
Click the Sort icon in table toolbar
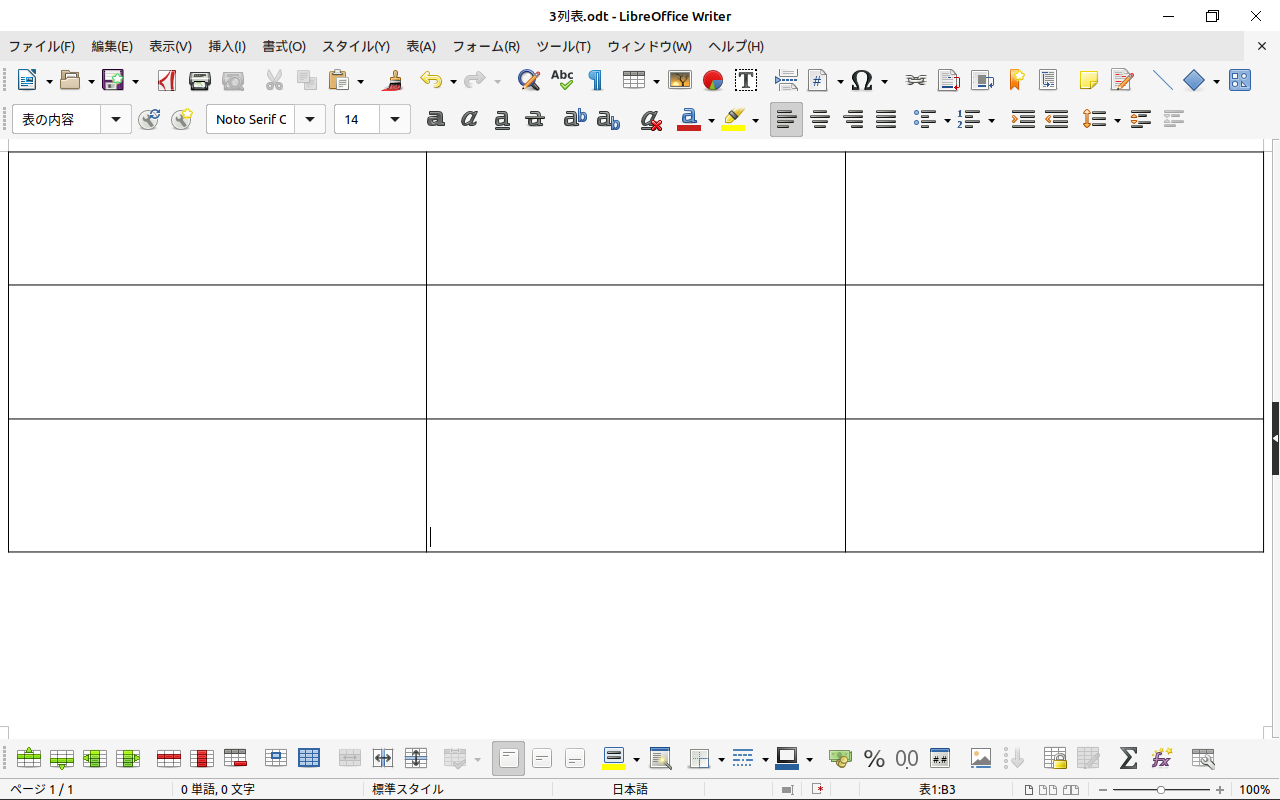[x=1014, y=758]
